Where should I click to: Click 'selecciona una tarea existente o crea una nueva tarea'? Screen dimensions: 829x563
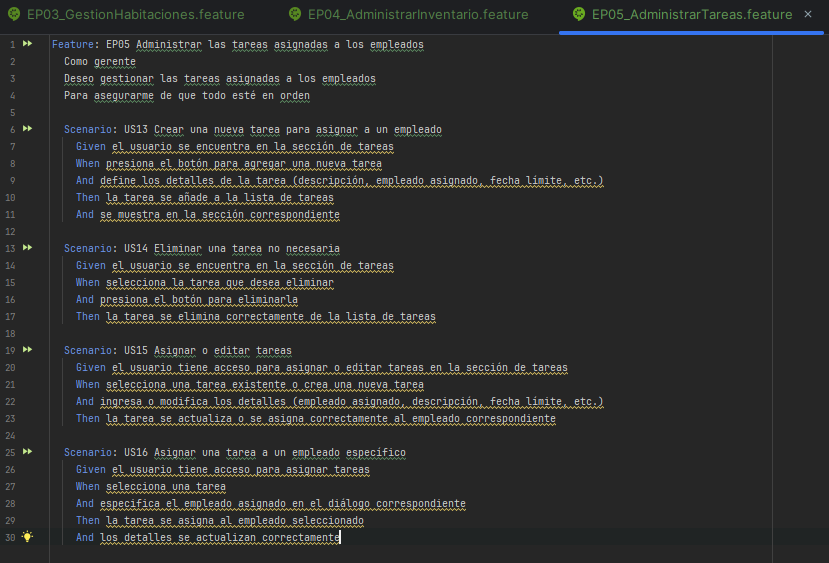(265, 385)
